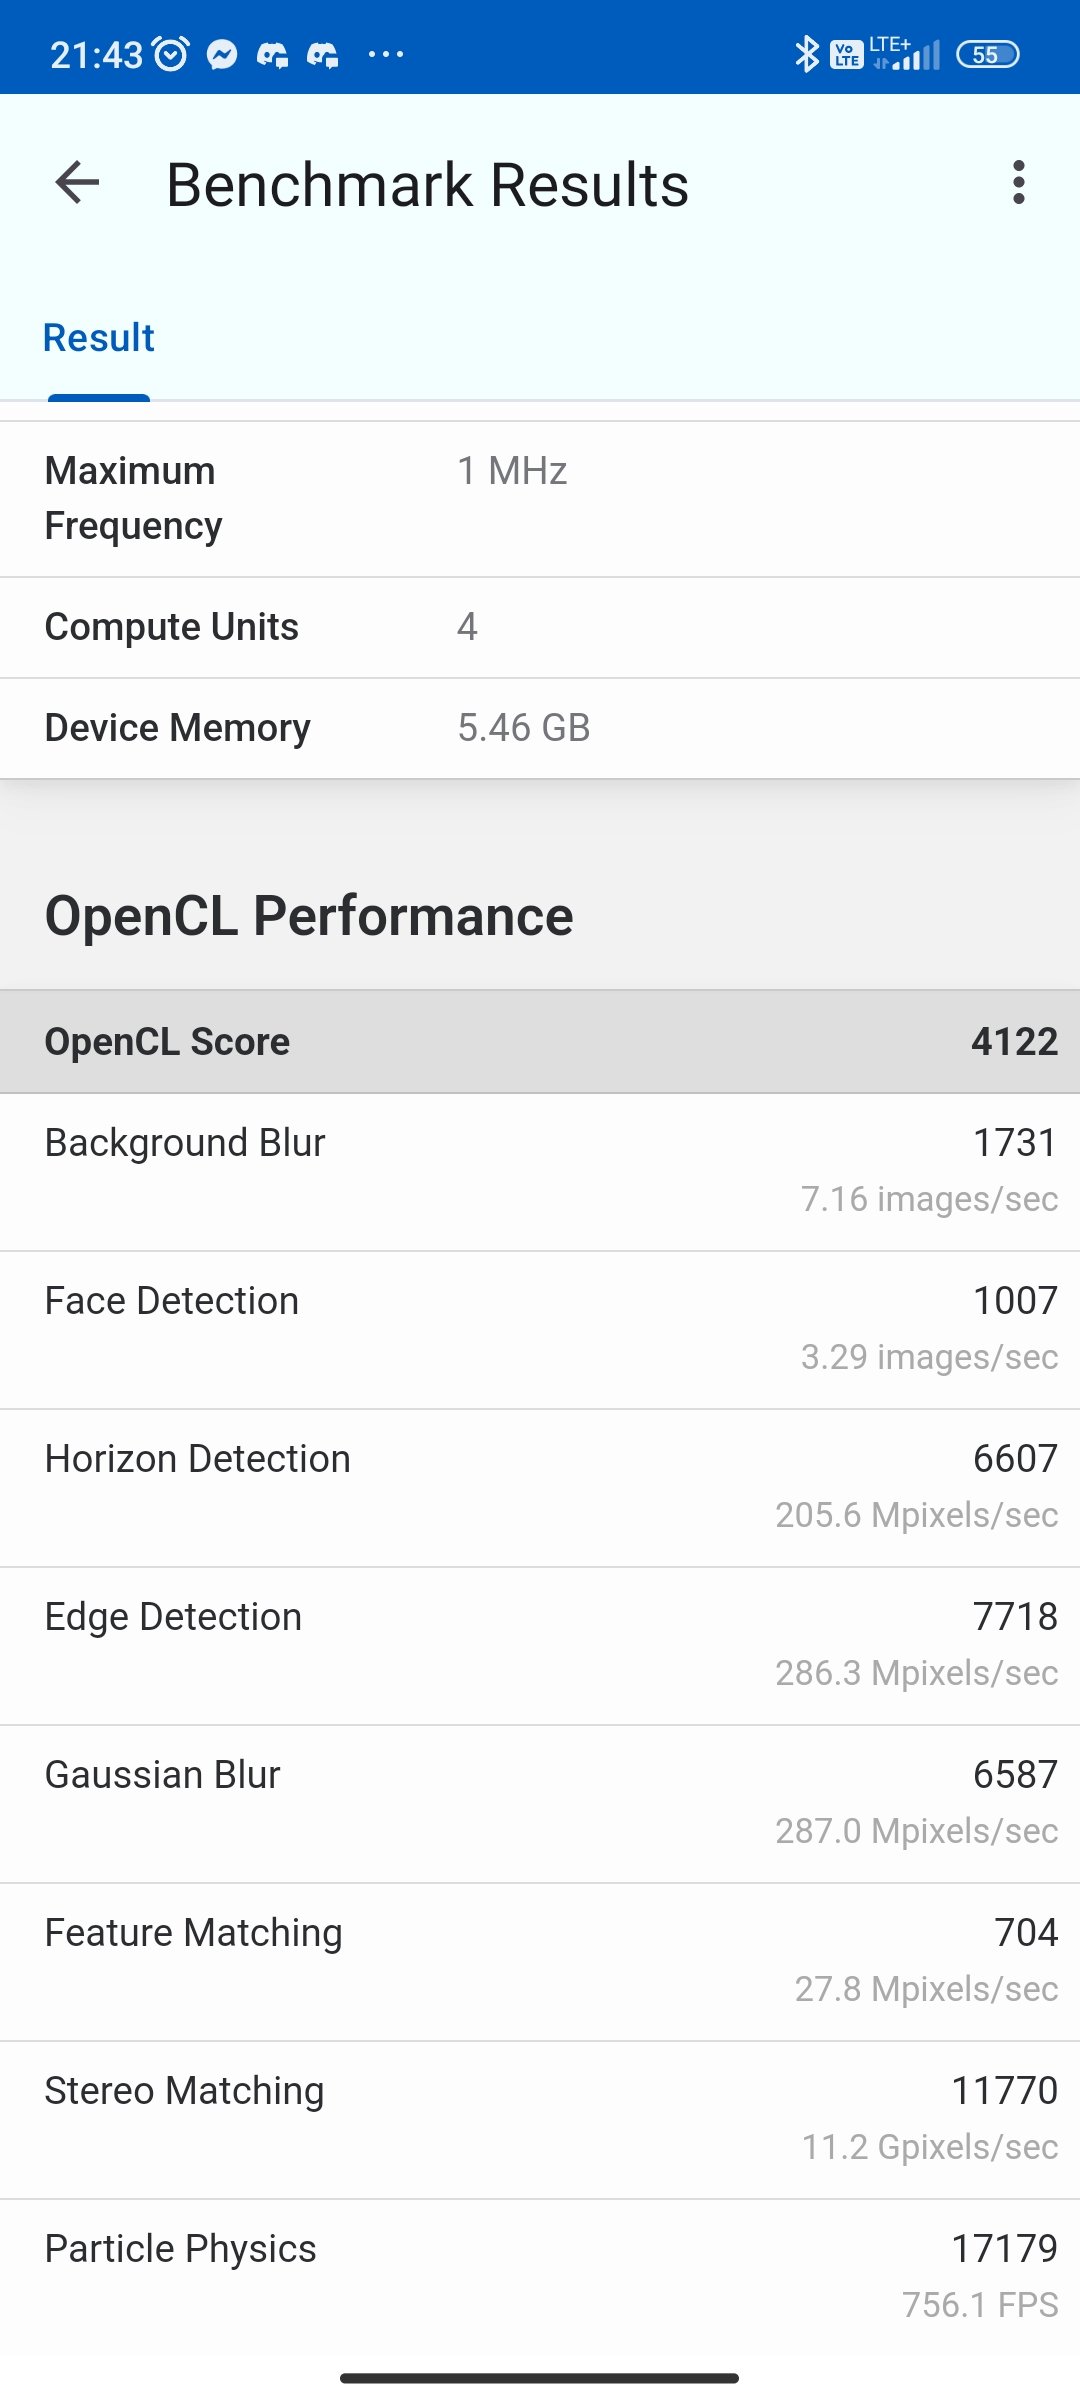Tap the alarm clock status icon
1080x2400 pixels.
tap(171, 54)
